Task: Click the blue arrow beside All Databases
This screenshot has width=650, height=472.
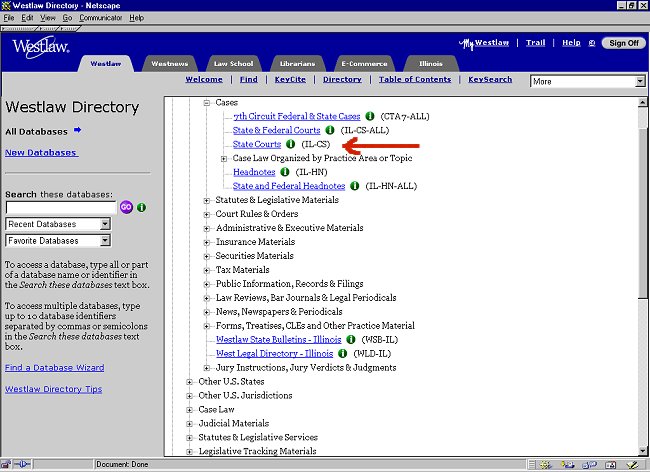Action: point(78,130)
